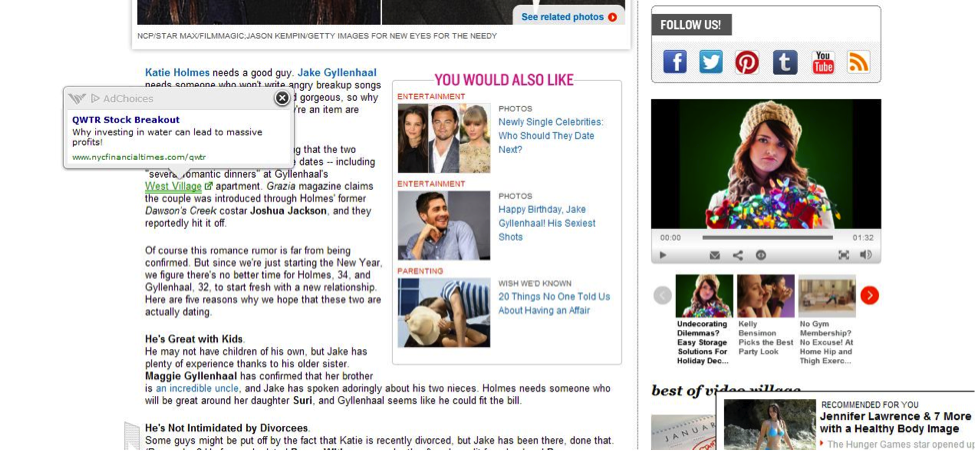The image size is (975, 451).
Task: Go to previous videos in carousel
Action: click(662, 295)
